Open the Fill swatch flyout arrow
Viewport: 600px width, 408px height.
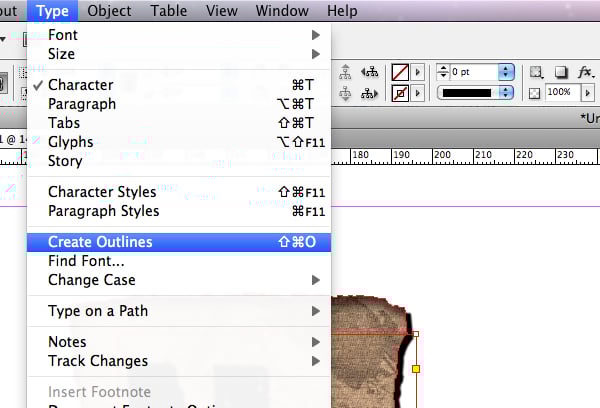[x=417, y=72]
